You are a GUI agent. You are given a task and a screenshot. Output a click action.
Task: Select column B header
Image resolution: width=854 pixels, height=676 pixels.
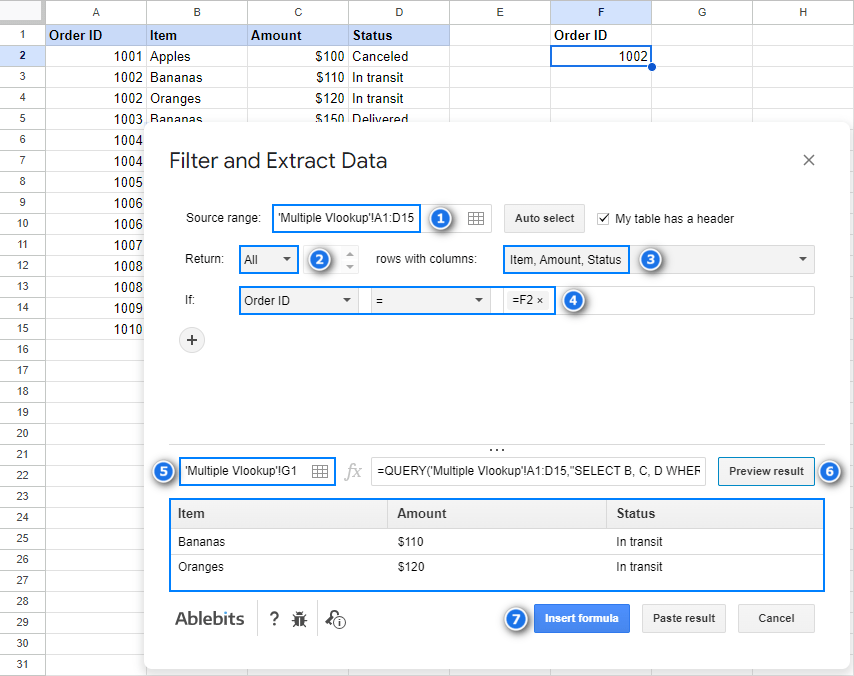coord(197,12)
